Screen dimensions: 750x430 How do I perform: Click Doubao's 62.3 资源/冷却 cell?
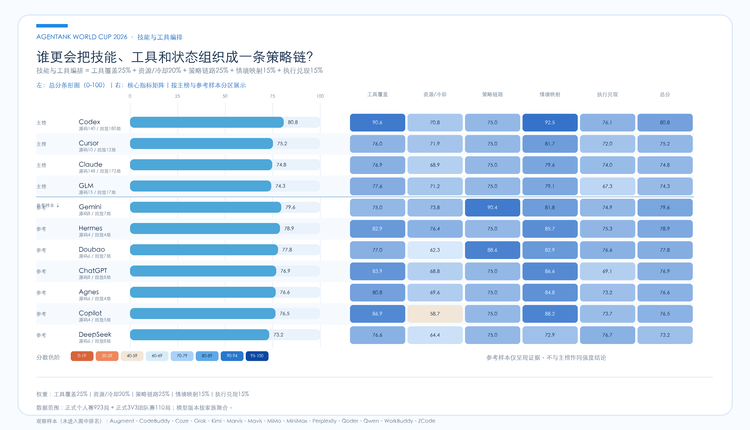click(x=435, y=250)
